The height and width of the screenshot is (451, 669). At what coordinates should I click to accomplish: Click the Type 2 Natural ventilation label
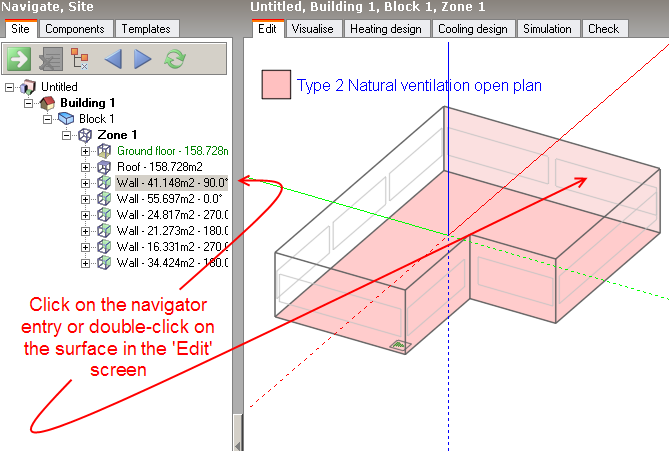pyautogui.click(x=419, y=86)
